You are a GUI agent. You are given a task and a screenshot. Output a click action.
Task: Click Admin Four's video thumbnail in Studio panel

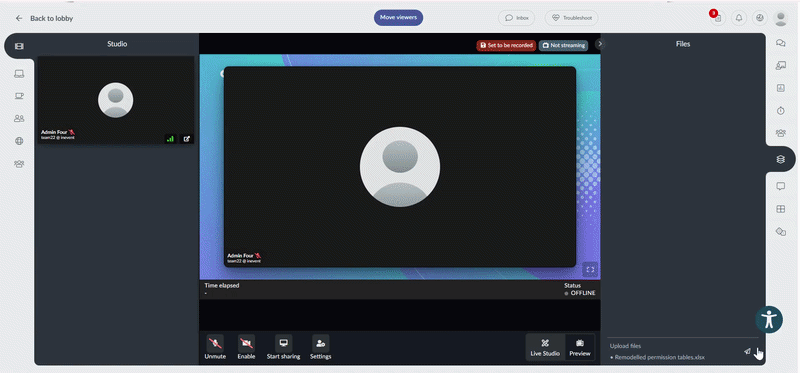coord(116,100)
